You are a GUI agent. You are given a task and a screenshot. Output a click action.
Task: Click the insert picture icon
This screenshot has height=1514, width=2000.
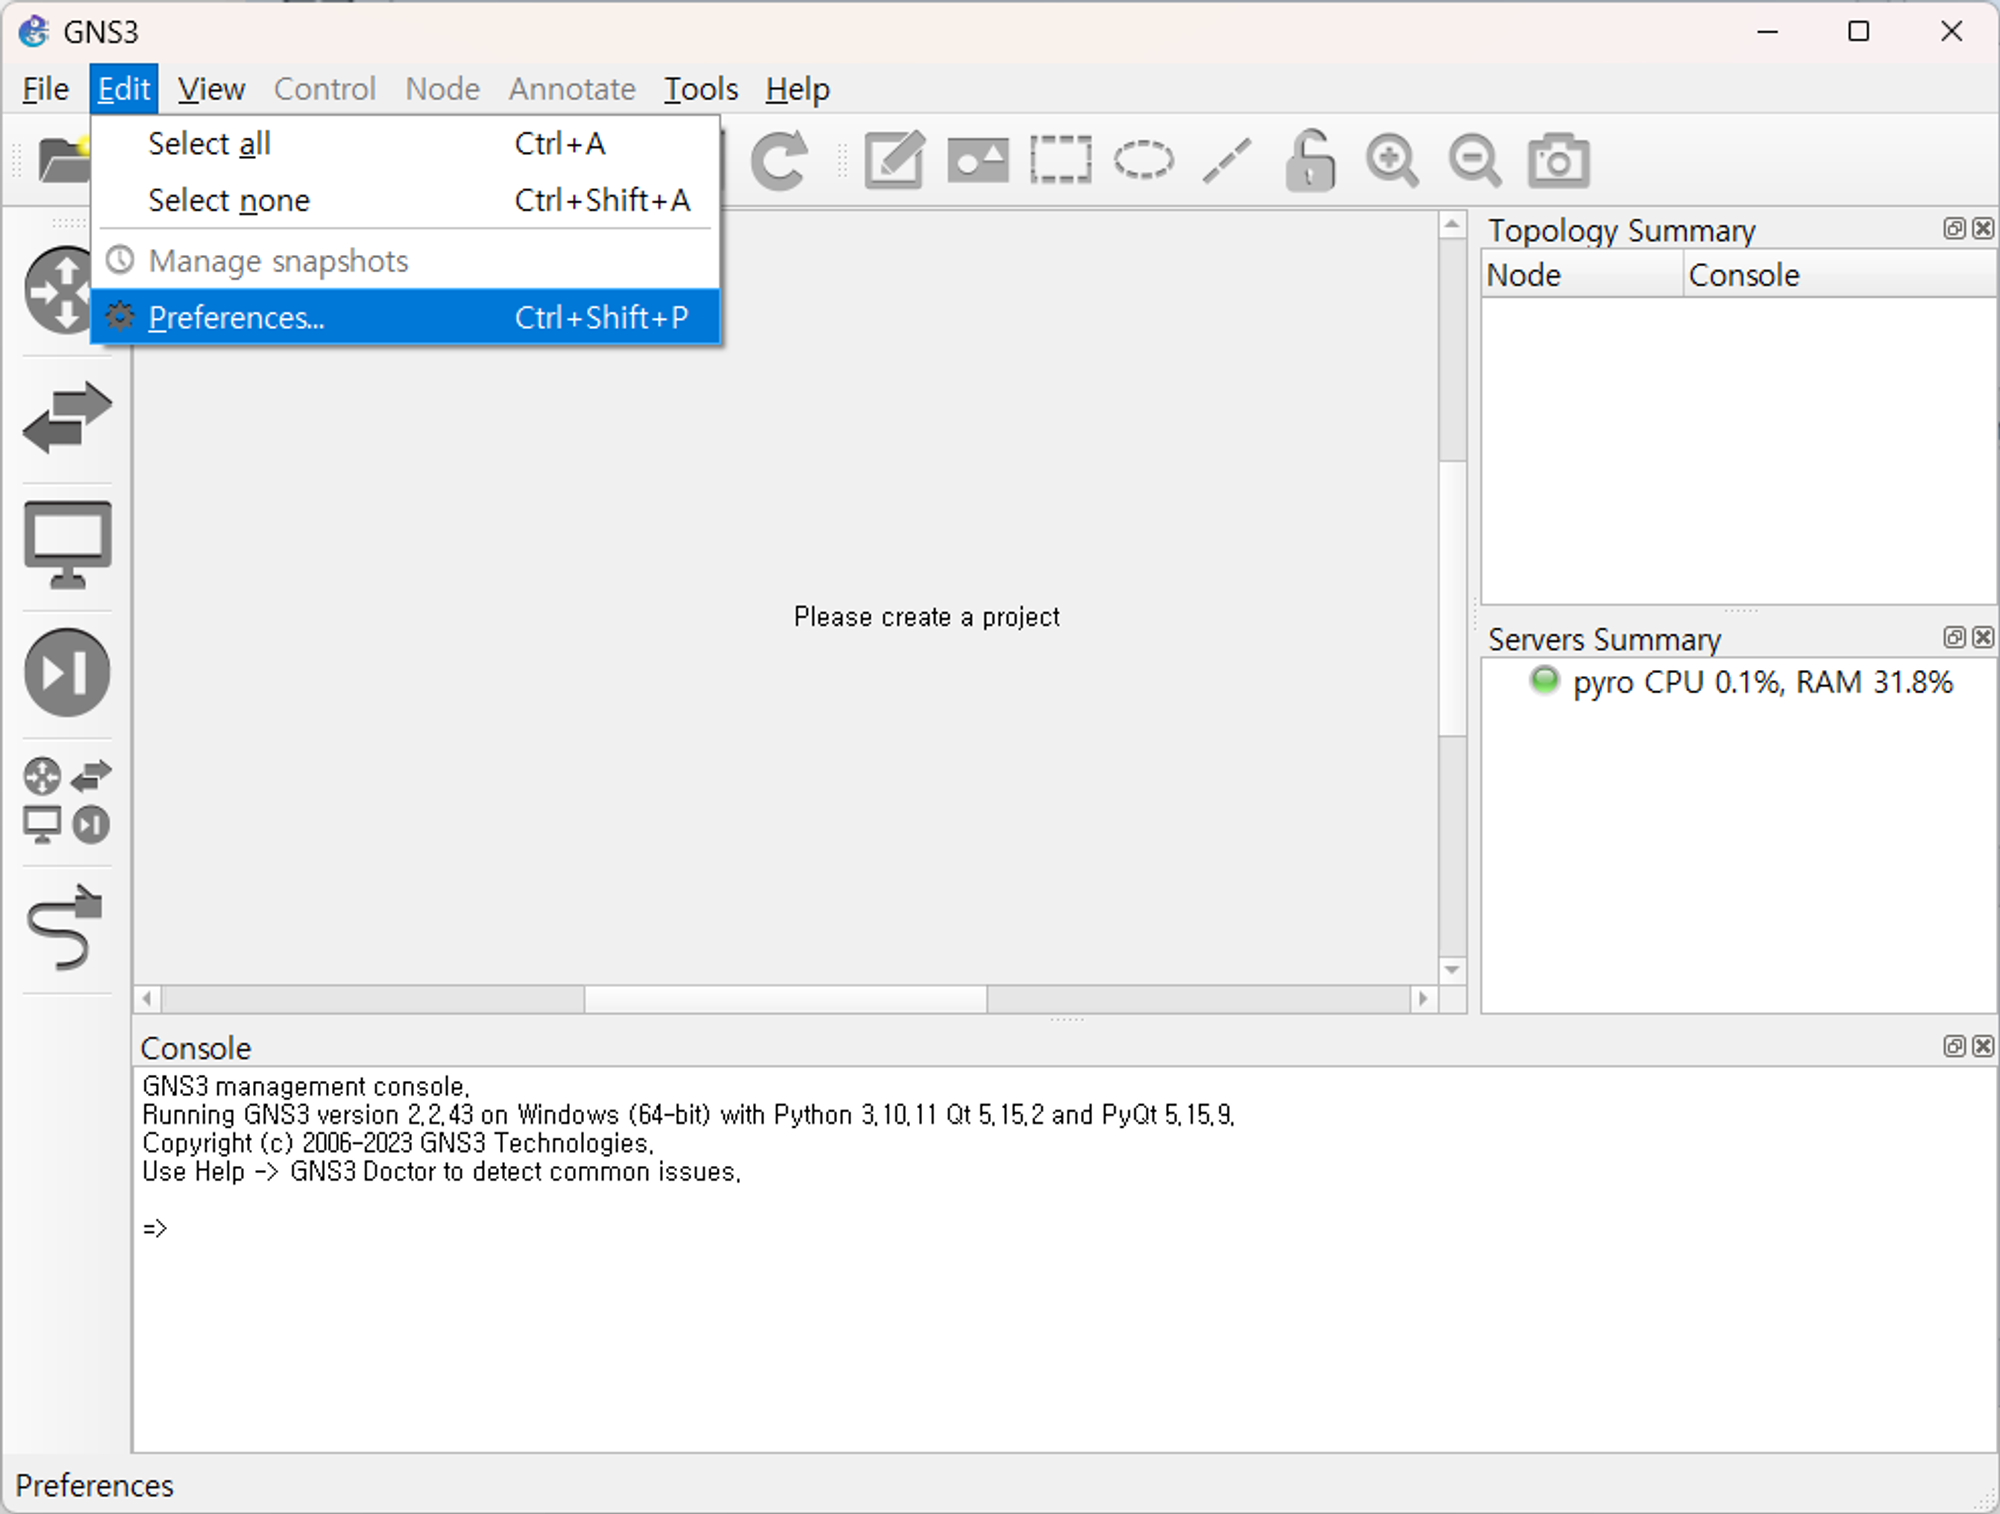(978, 160)
